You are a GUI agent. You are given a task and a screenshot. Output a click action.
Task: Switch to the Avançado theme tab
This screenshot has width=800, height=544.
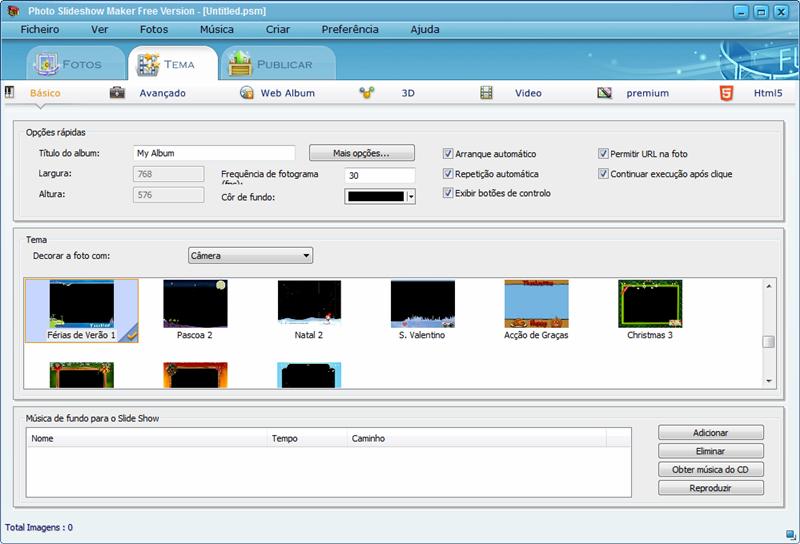click(x=162, y=93)
